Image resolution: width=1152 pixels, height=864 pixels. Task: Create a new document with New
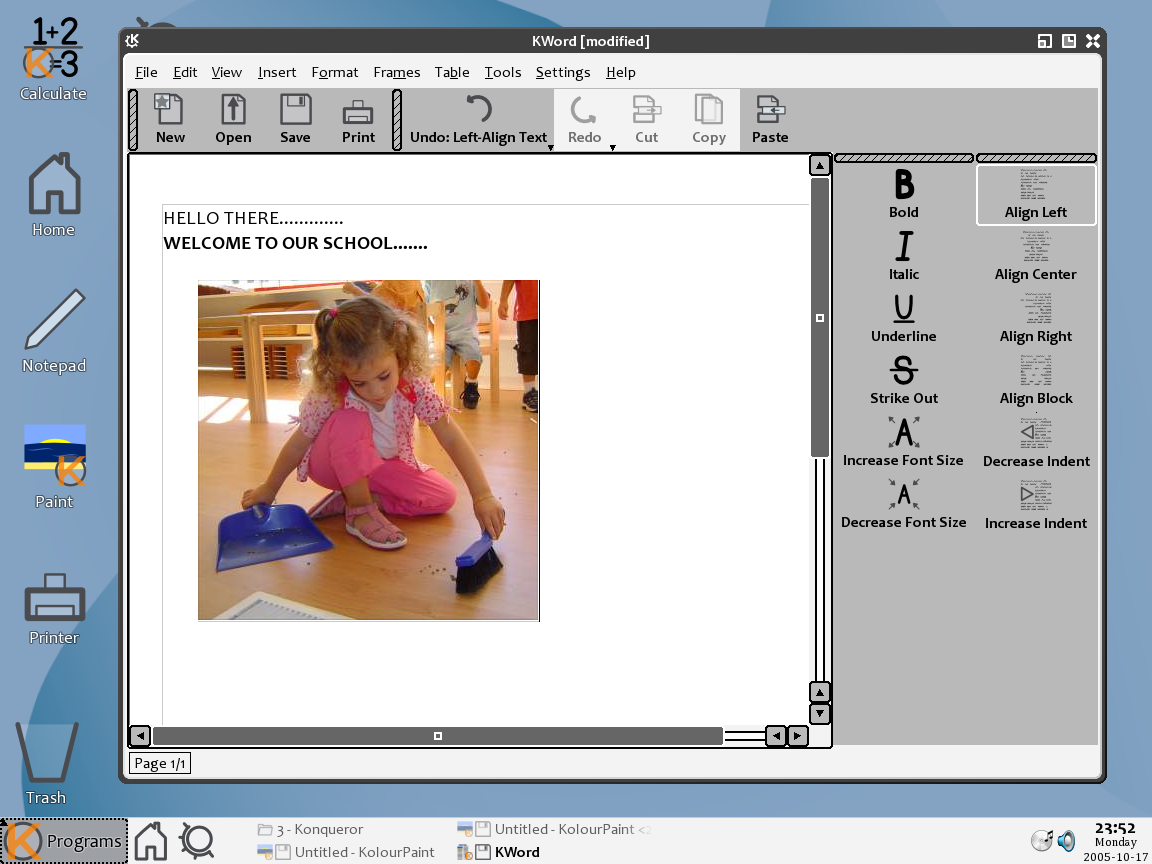[x=170, y=119]
